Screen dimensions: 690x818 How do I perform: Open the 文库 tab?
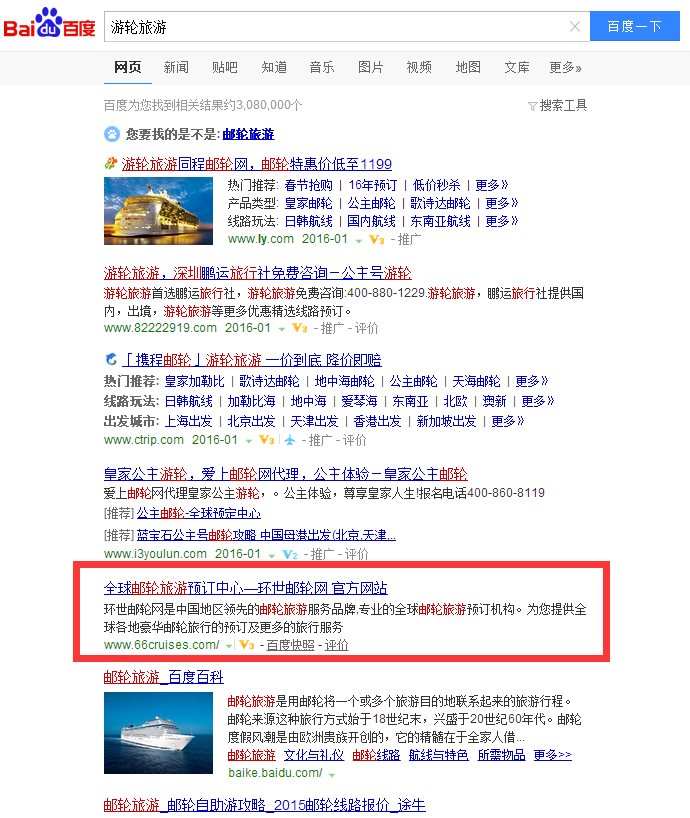pos(517,67)
